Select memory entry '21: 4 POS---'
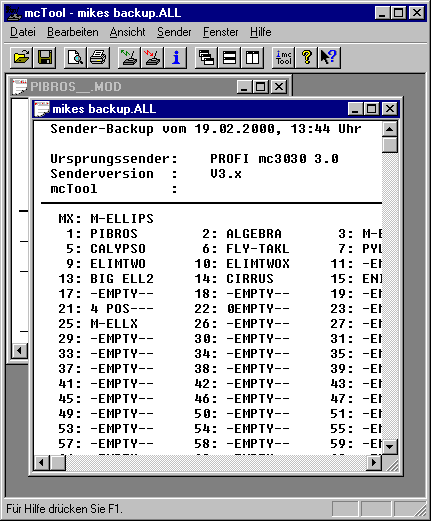 (106, 309)
